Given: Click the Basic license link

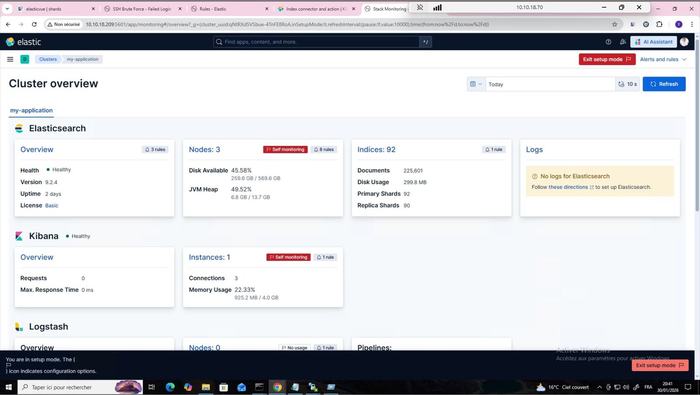Looking at the screenshot, I should click(x=52, y=206).
